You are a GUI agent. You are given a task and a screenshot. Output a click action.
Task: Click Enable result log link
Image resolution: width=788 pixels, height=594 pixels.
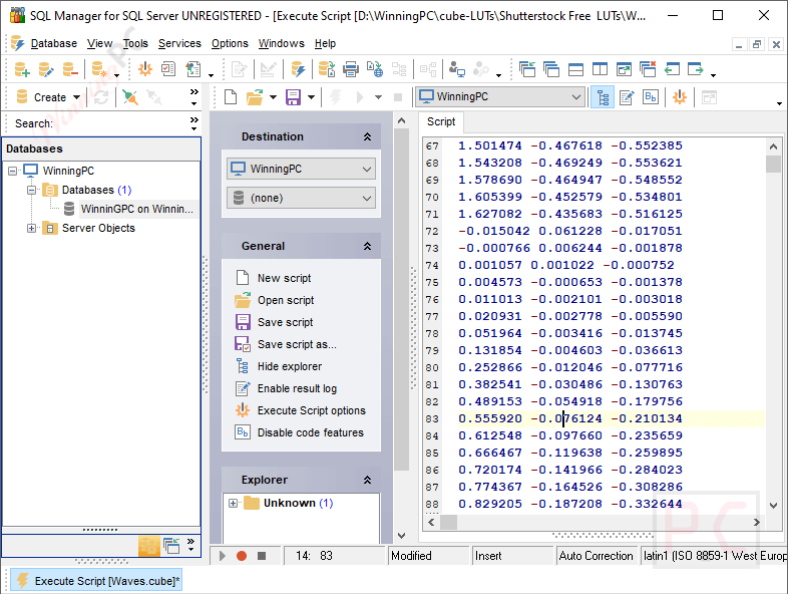pos(297,388)
